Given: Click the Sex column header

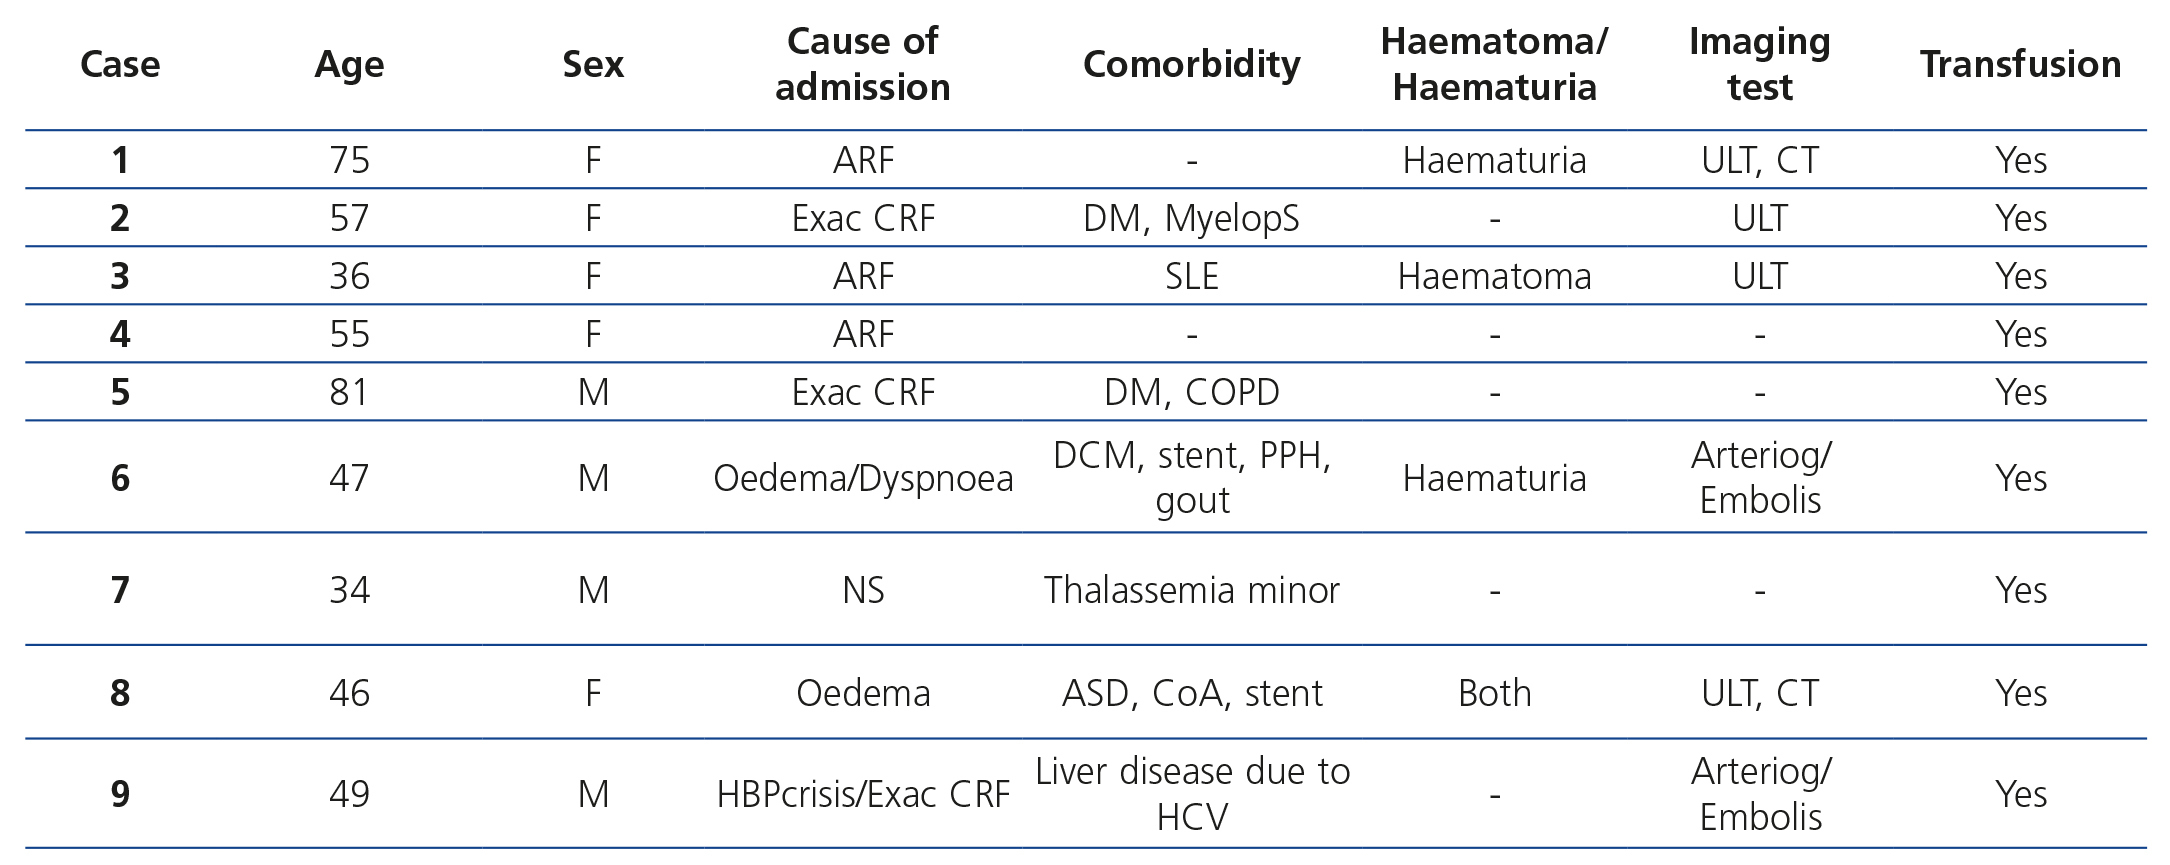Looking at the screenshot, I should point(593,64).
